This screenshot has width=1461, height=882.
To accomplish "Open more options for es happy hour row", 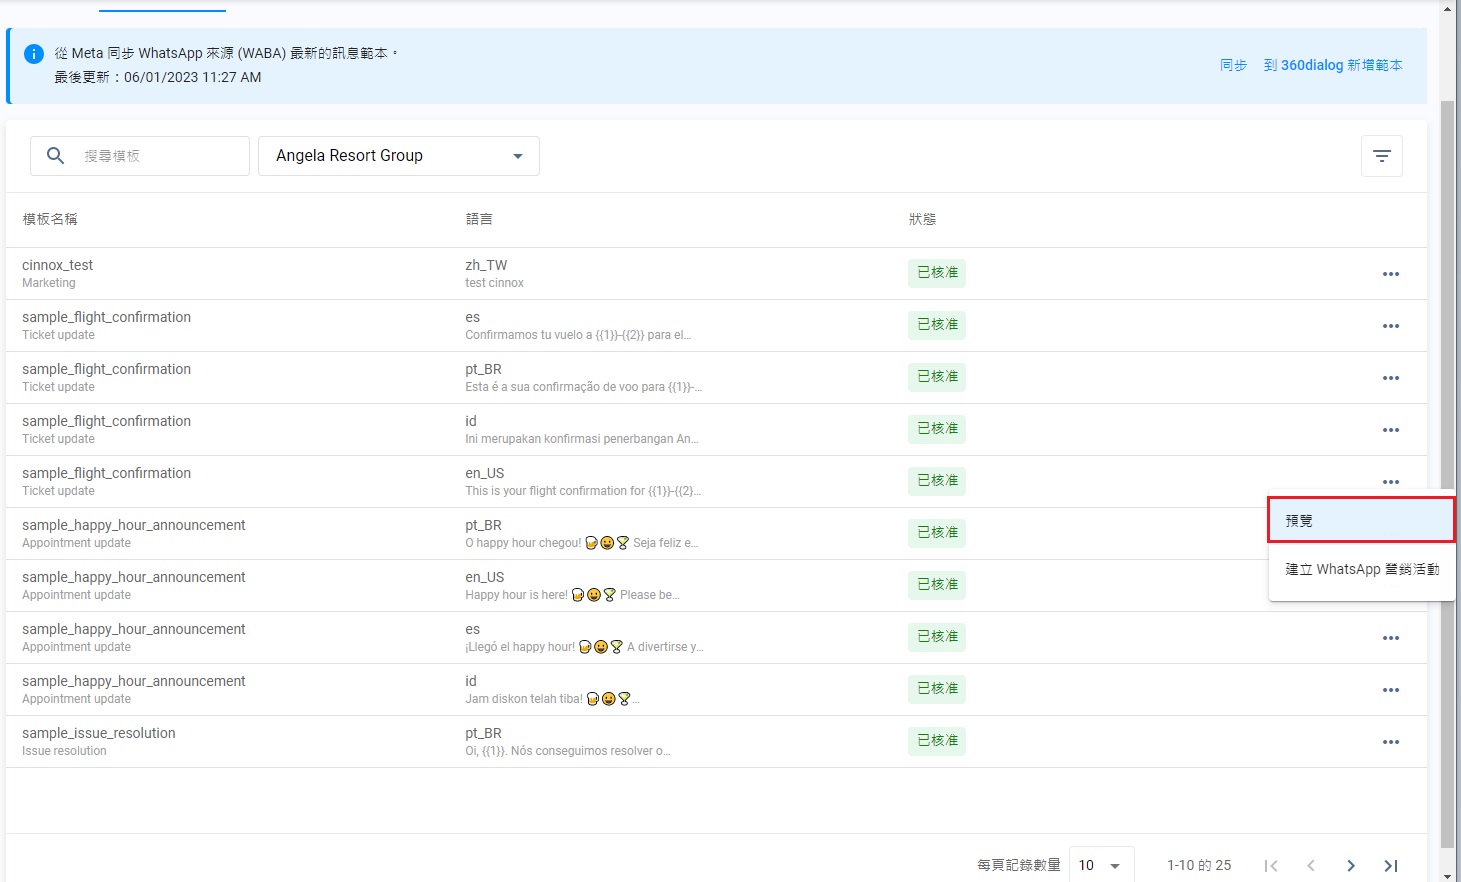I will (1390, 638).
